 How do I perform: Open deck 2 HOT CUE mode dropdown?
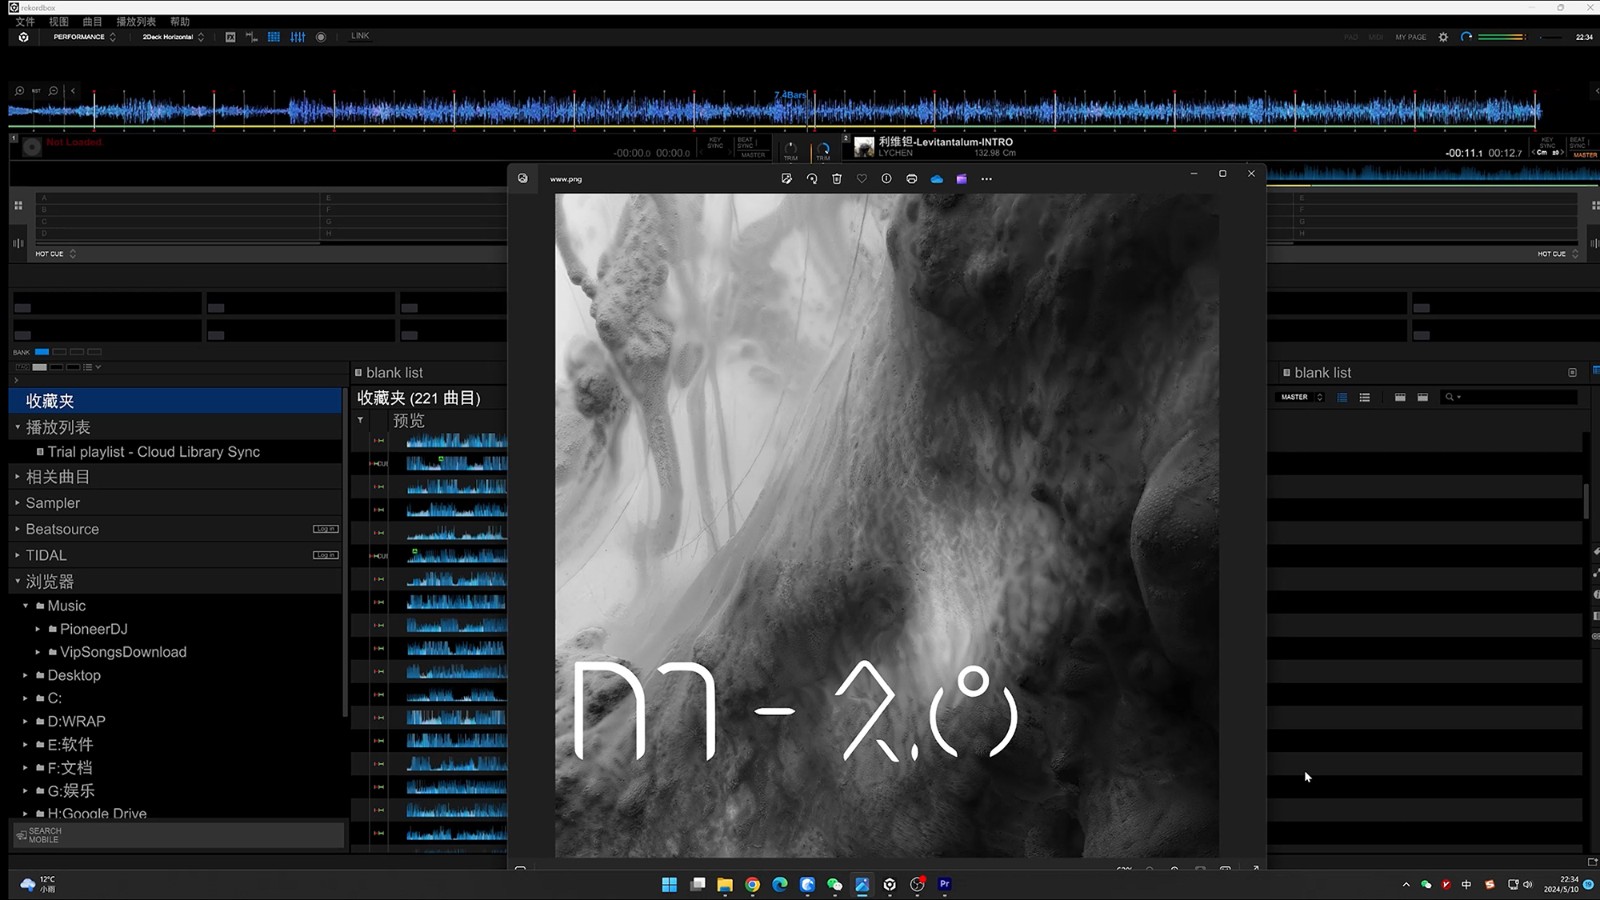[1558, 254]
